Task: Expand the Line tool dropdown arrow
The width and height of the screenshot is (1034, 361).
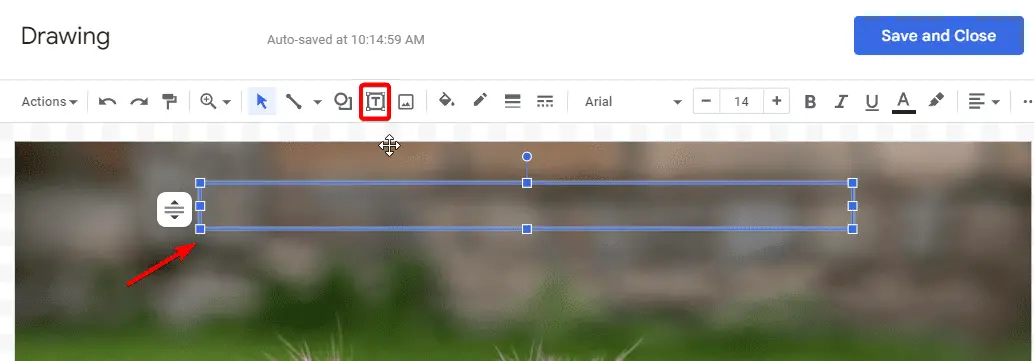Action: pos(317,102)
